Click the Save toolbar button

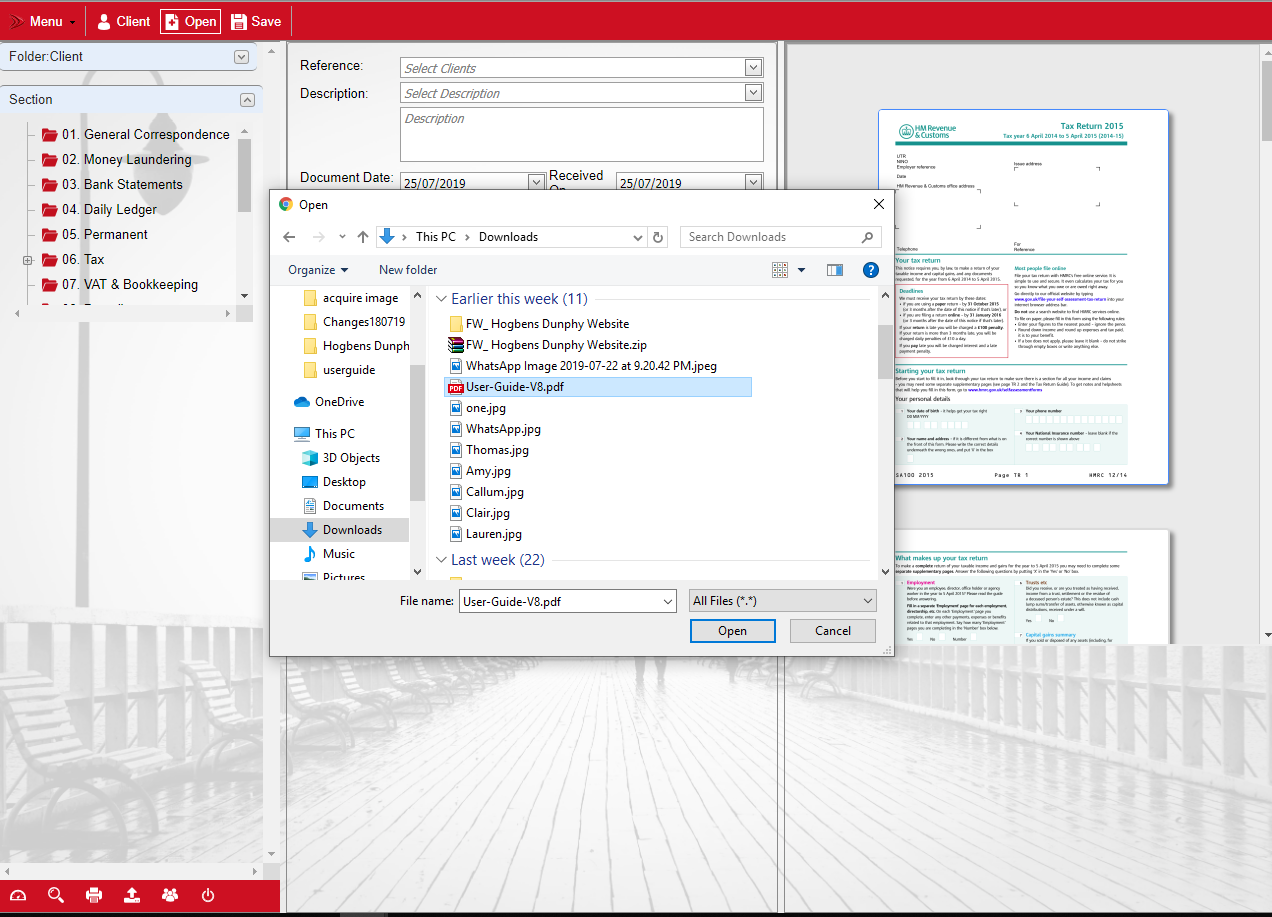(x=256, y=21)
